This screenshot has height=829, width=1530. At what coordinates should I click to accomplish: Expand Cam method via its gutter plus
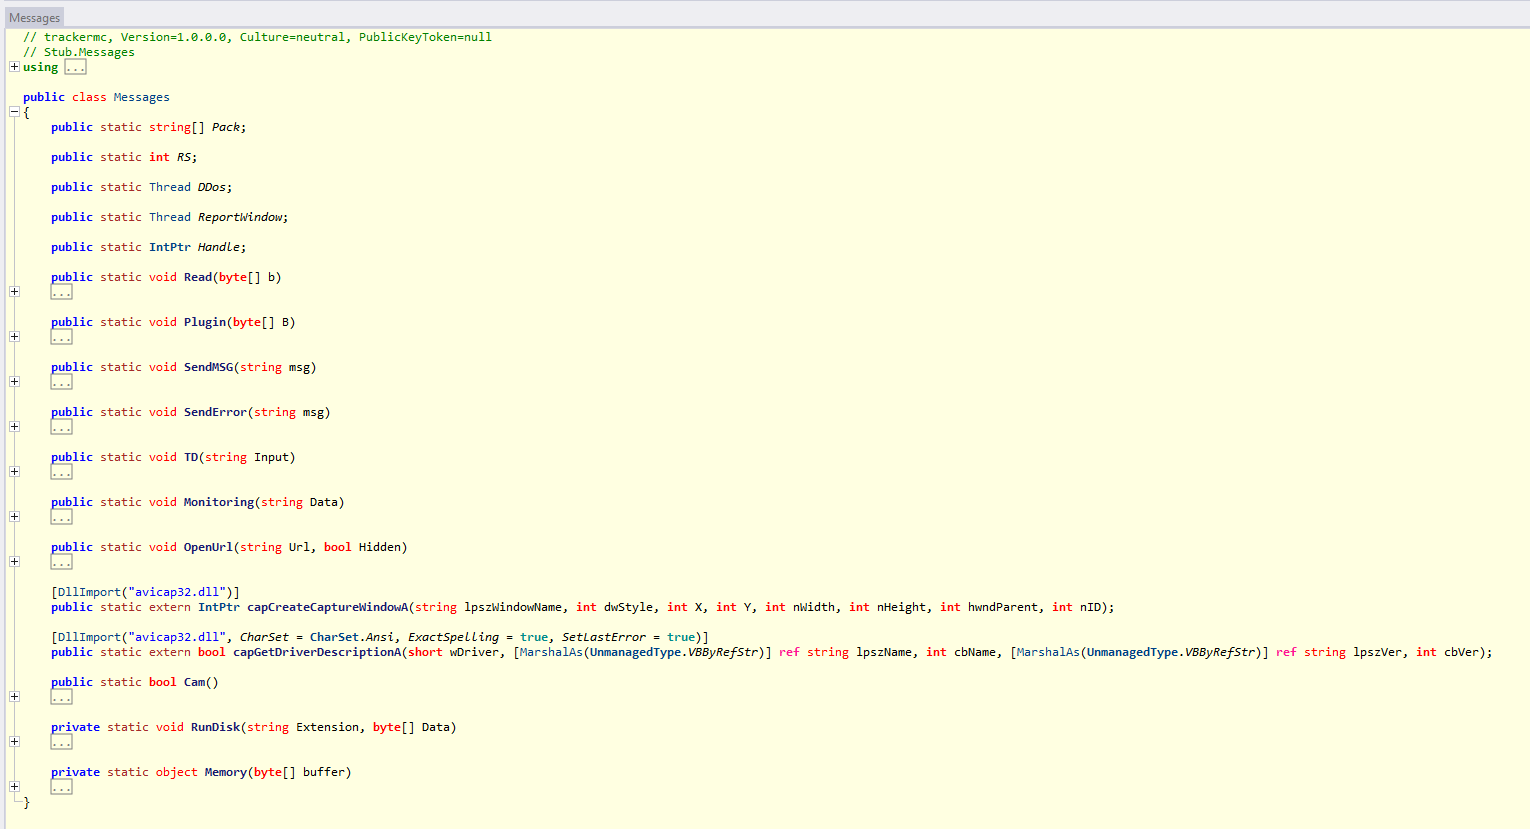point(14,697)
